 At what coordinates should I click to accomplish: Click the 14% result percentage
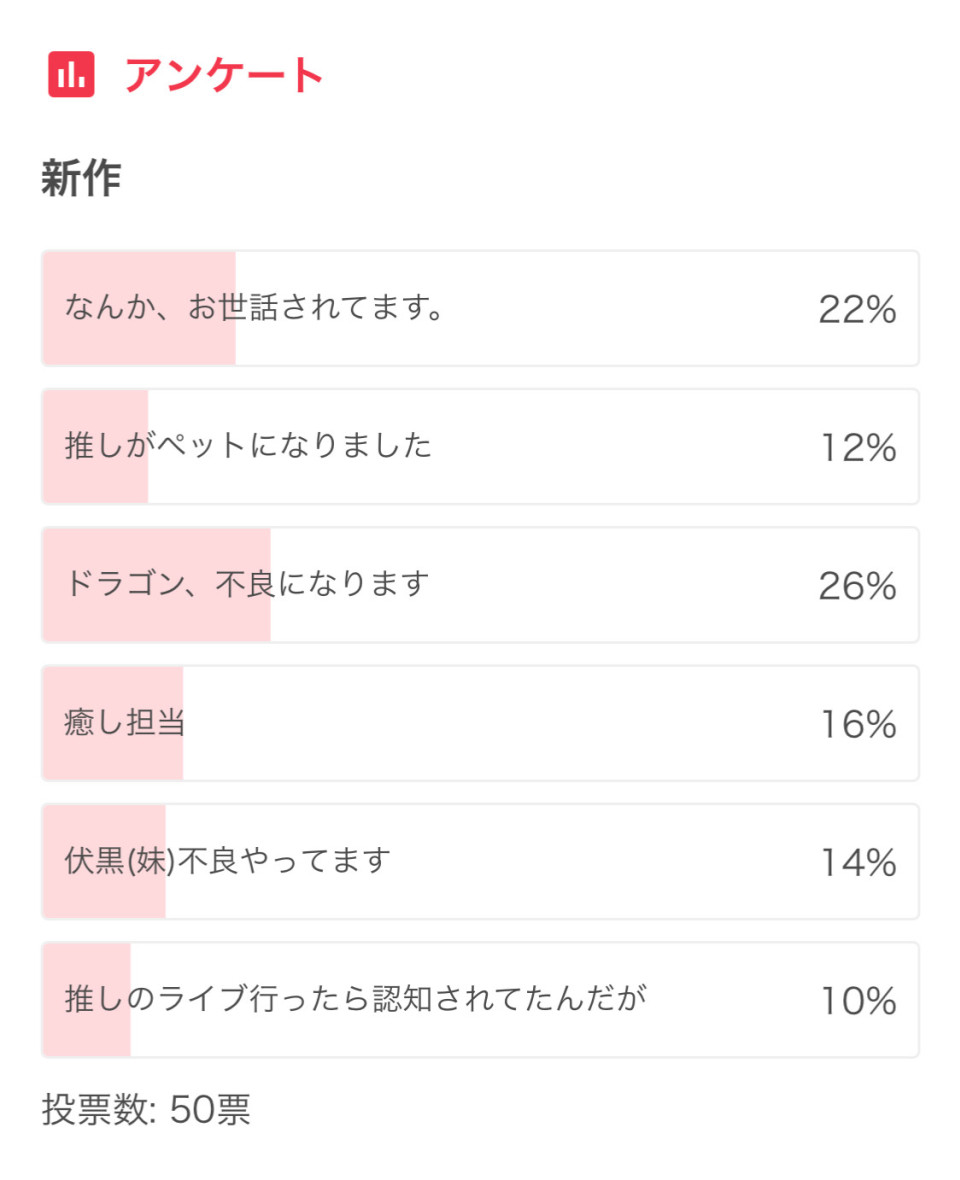(x=858, y=862)
